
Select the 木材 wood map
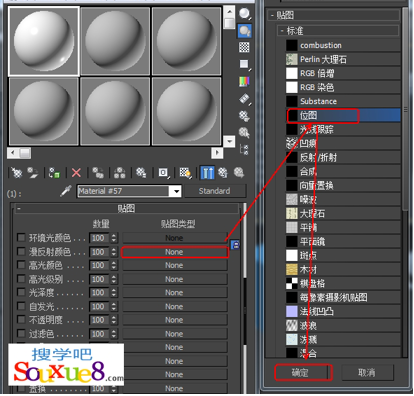pos(343,270)
